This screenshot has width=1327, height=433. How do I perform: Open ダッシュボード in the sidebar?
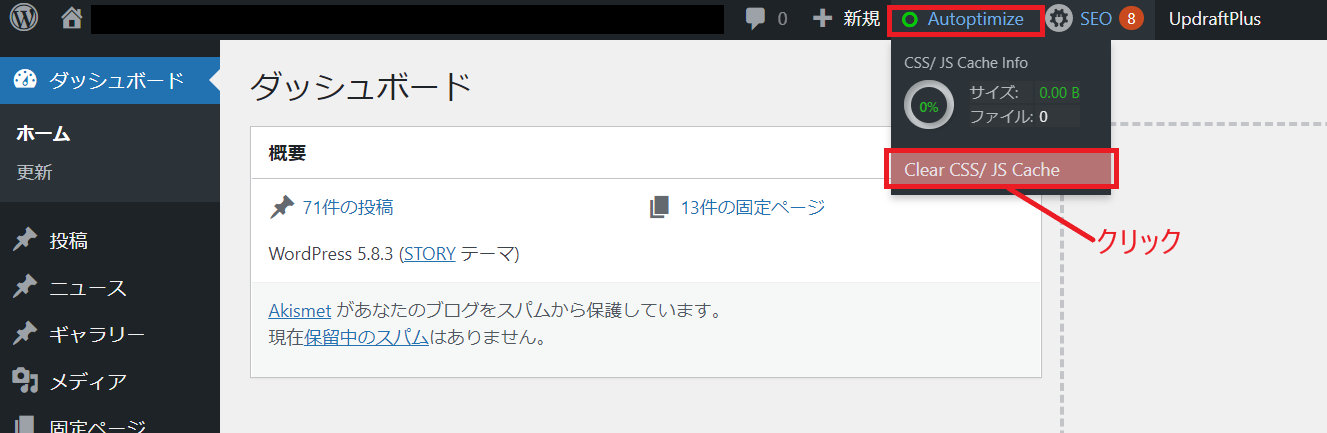click(x=116, y=81)
